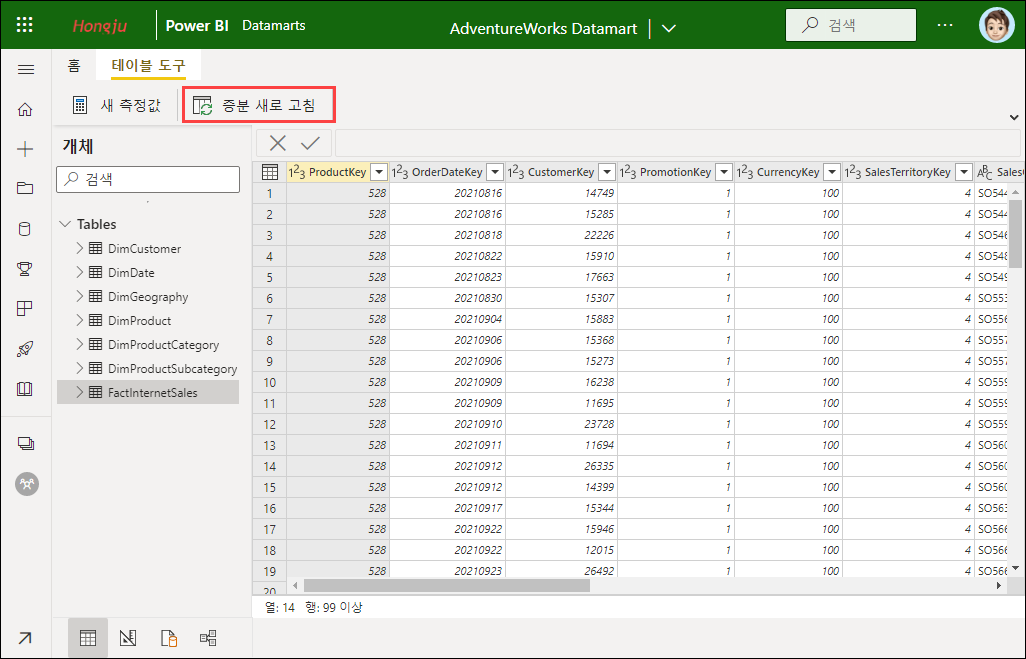Viewport: 1026px width, 659px height.
Task: Expand the DimProduct table
Action: (79, 320)
